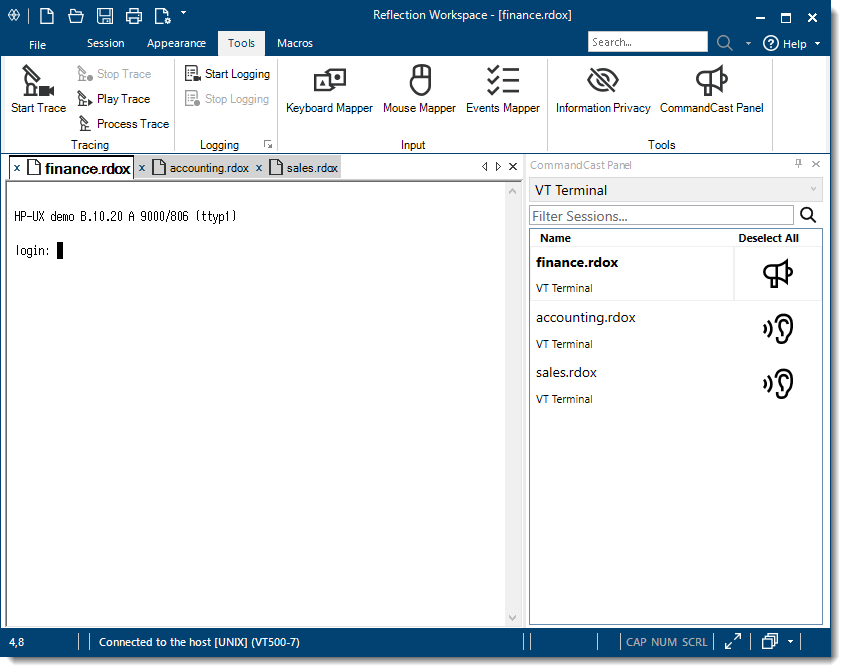846x672 pixels.
Task: Toggle listening ear for sales.rdox
Action: [x=777, y=383]
